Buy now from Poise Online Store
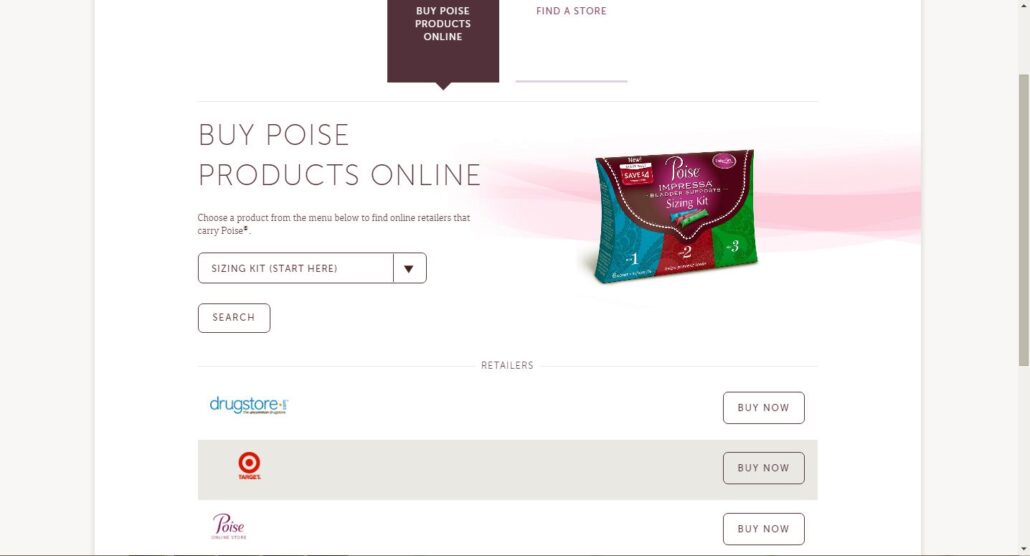The image size is (1030, 556). point(763,528)
